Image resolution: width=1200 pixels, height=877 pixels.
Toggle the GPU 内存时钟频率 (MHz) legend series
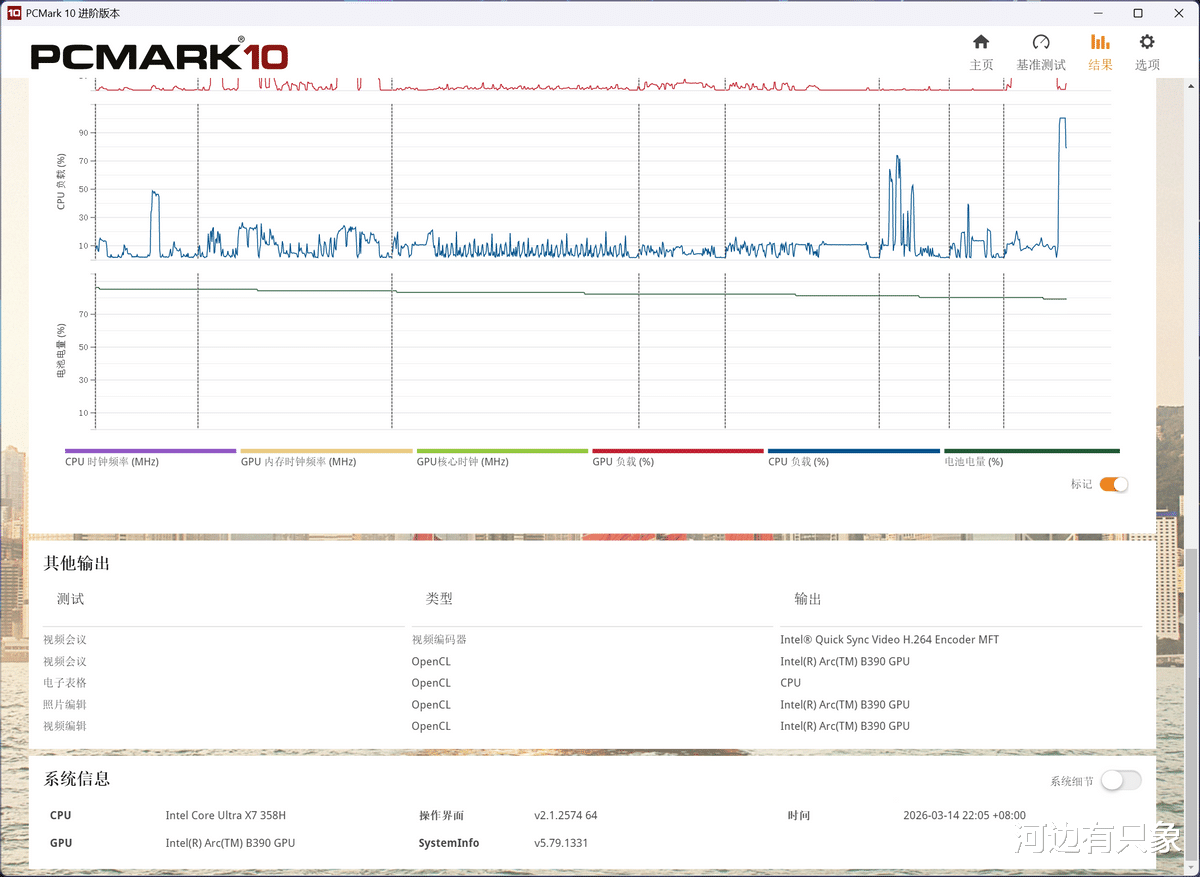326,457
